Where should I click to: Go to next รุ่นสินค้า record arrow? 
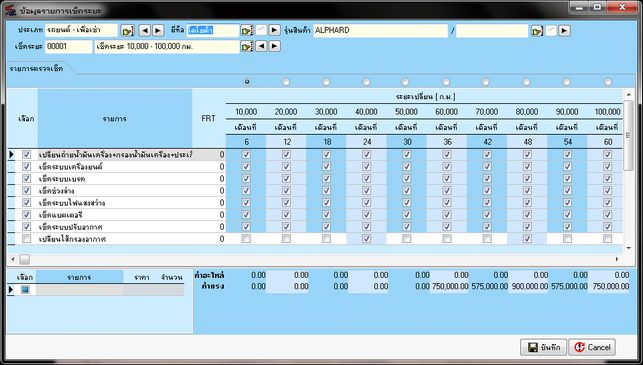(565, 31)
